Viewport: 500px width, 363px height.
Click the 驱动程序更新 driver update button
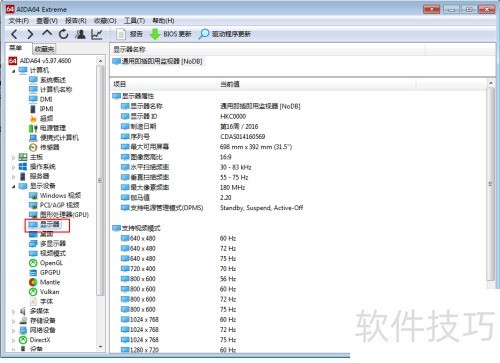[x=225, y=34]
